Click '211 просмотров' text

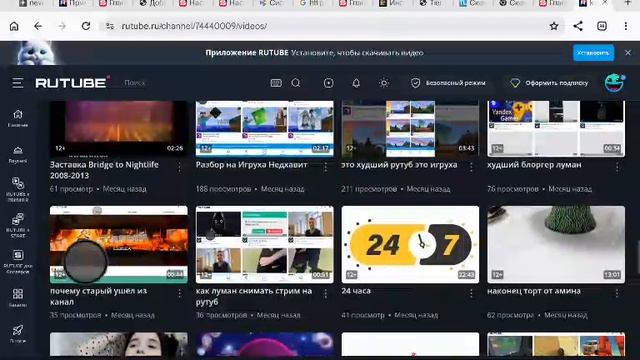369,189
